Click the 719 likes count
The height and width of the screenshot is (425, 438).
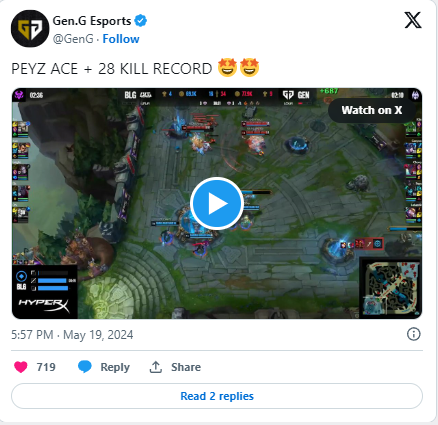click(x=46, y=367)
